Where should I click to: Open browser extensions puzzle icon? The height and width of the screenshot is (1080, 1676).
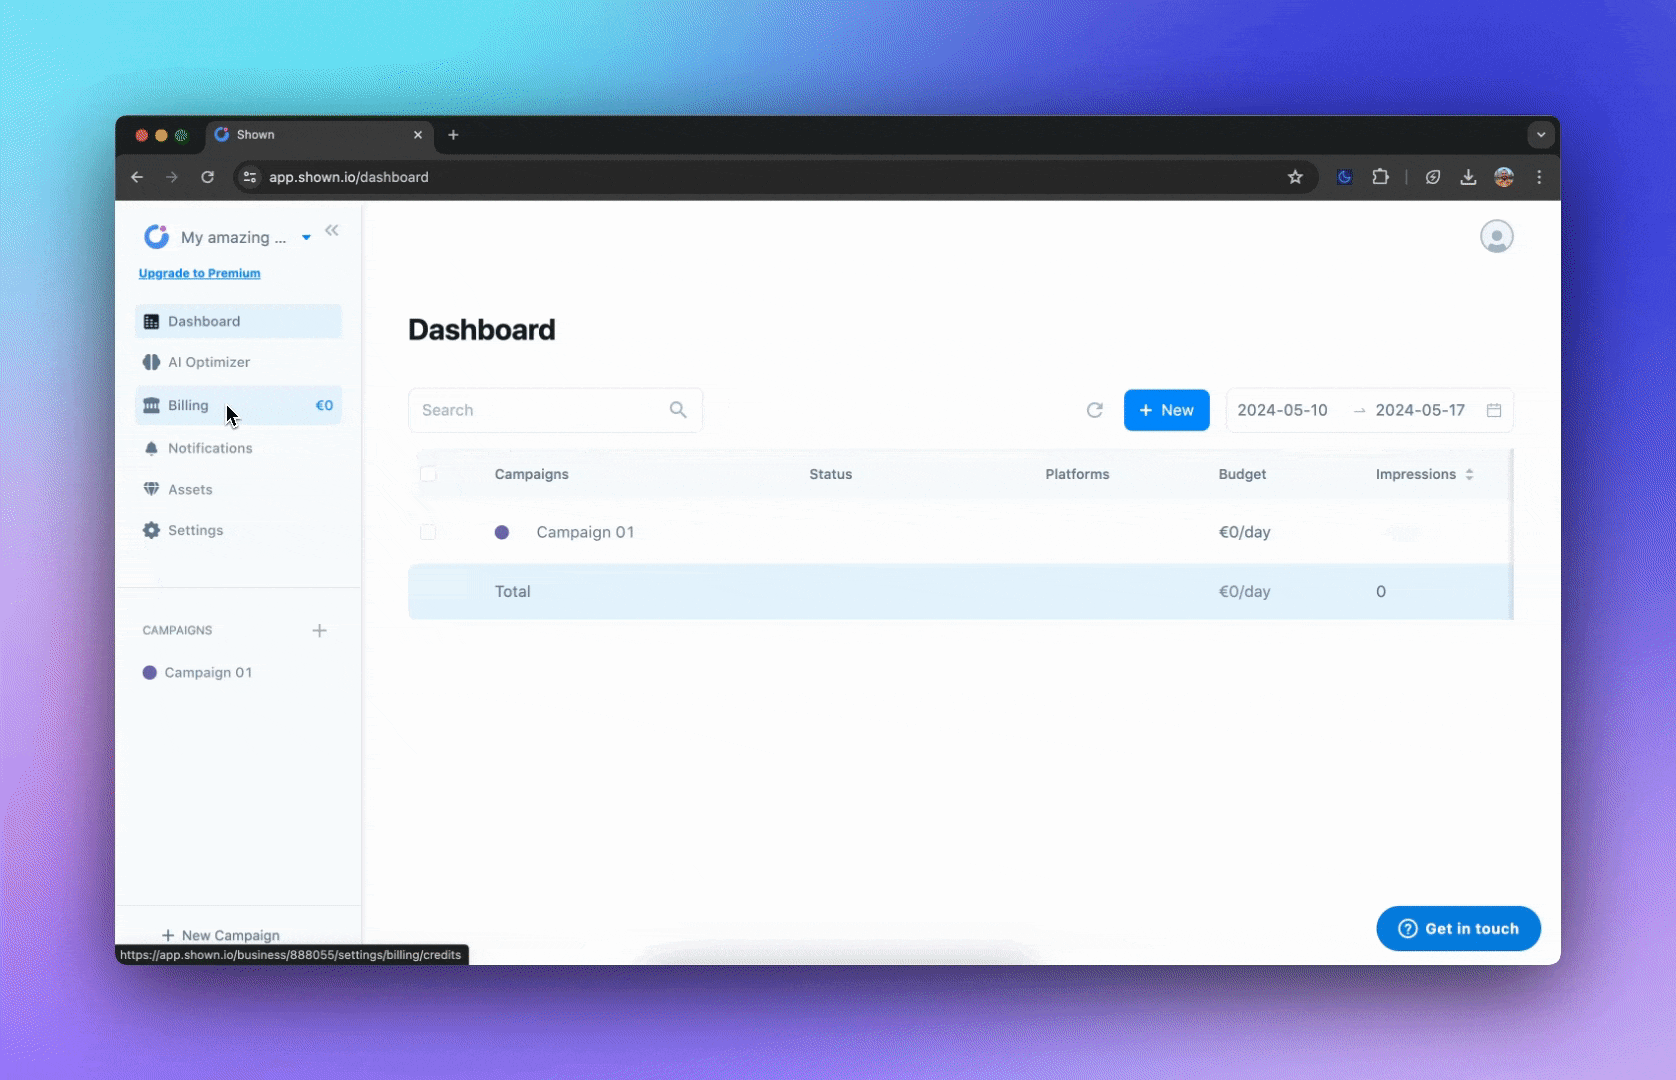(1380, 177)
